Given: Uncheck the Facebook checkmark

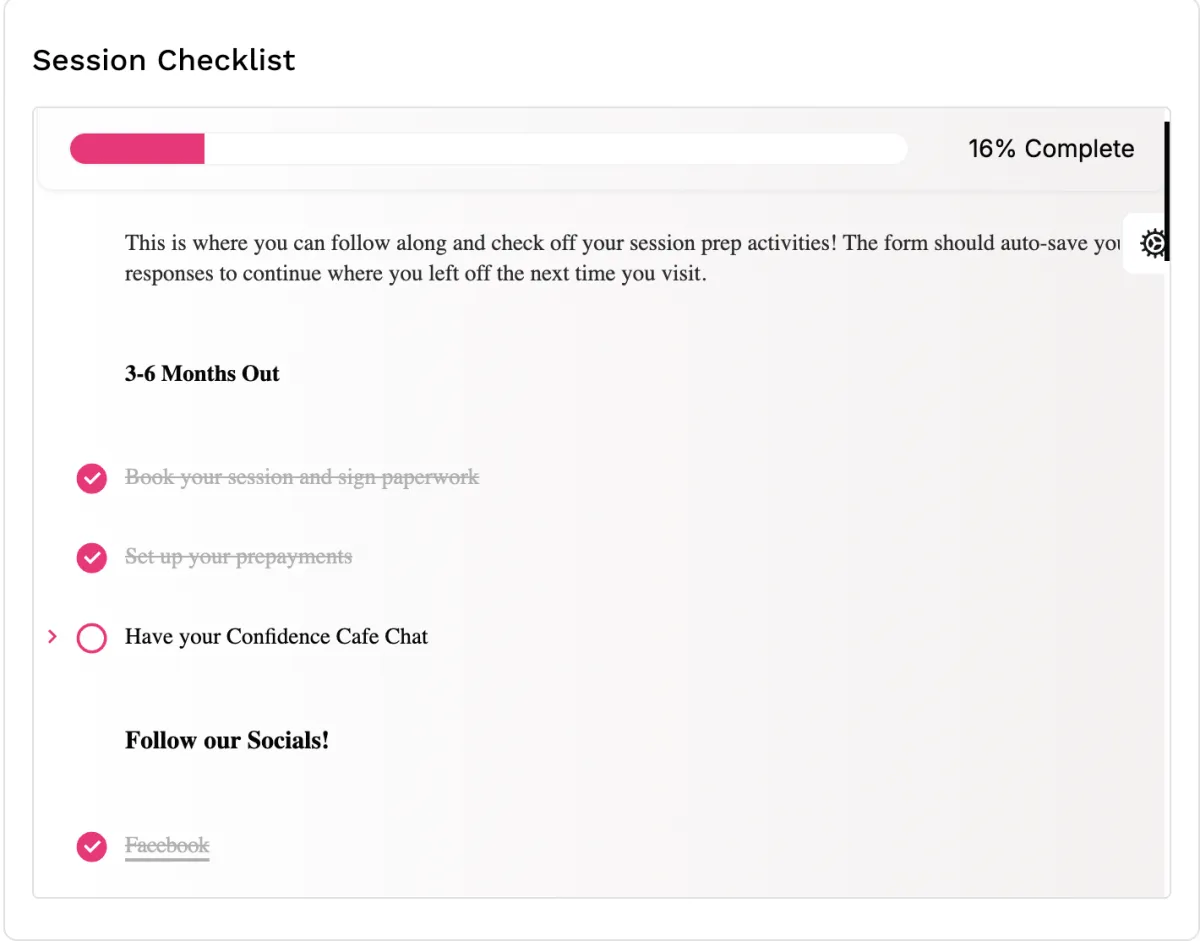Looking at the screenshot, I should [92, 847].
